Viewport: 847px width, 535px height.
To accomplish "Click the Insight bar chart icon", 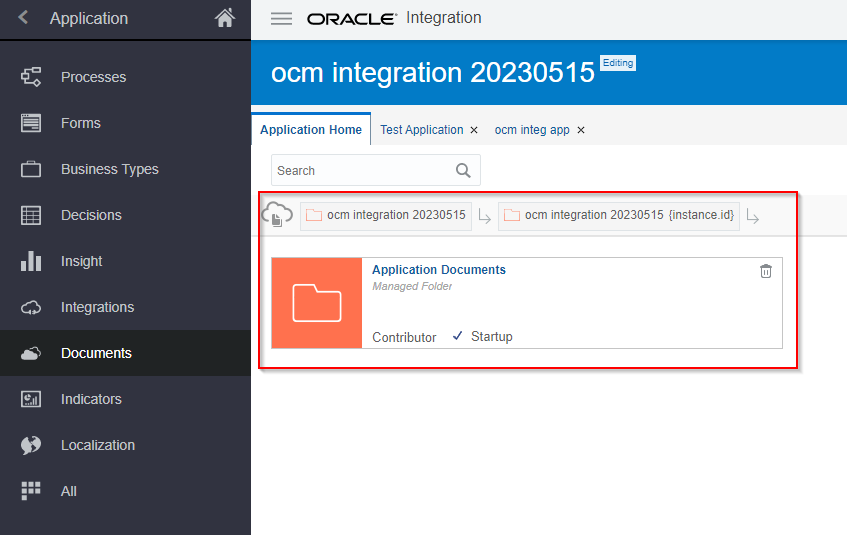I will [x=31, y=261].
